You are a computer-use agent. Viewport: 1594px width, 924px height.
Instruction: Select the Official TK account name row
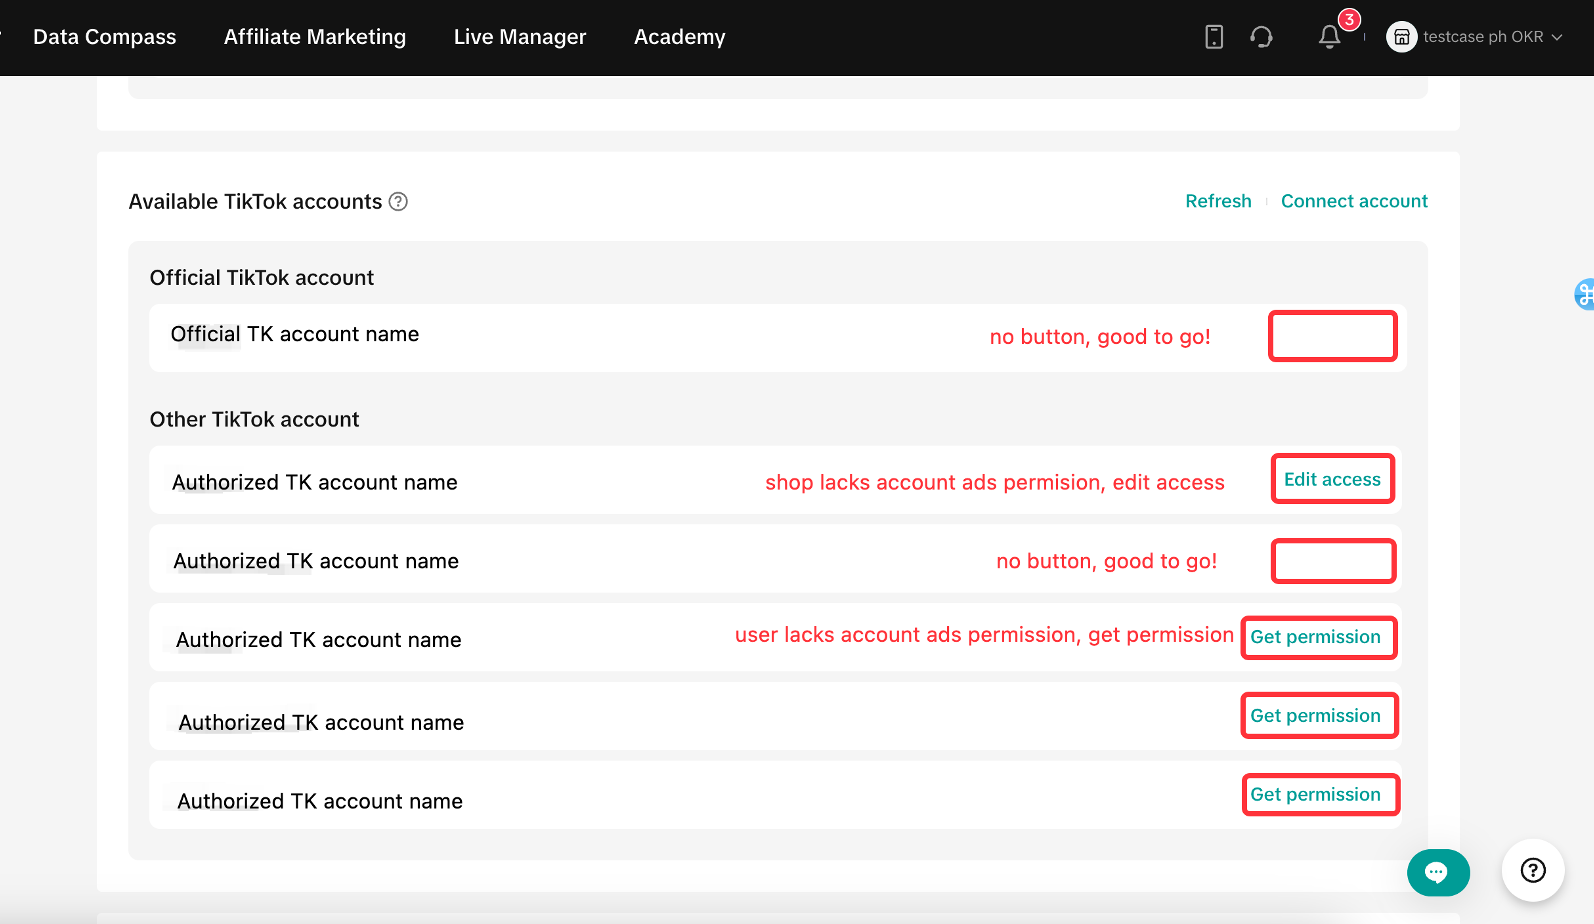pos(295,335)
